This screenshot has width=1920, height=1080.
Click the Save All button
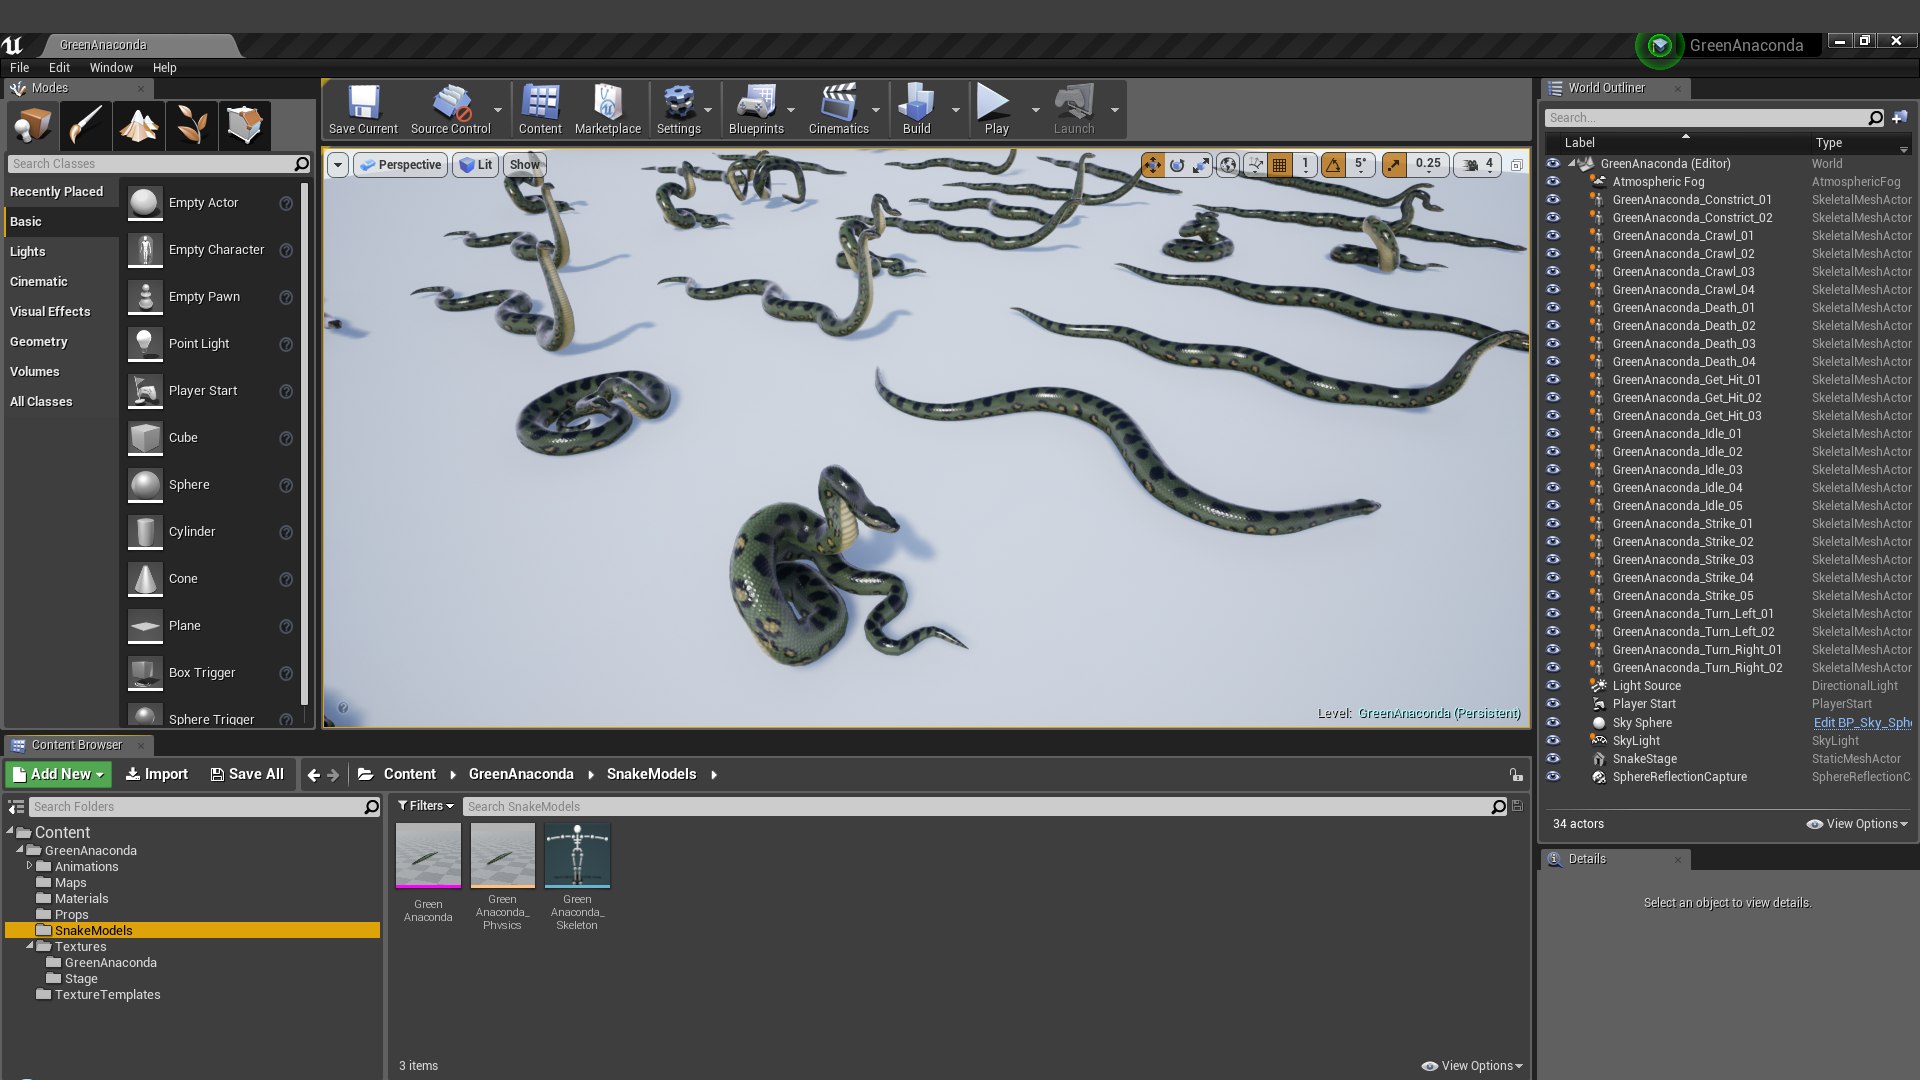click(247, 774)
